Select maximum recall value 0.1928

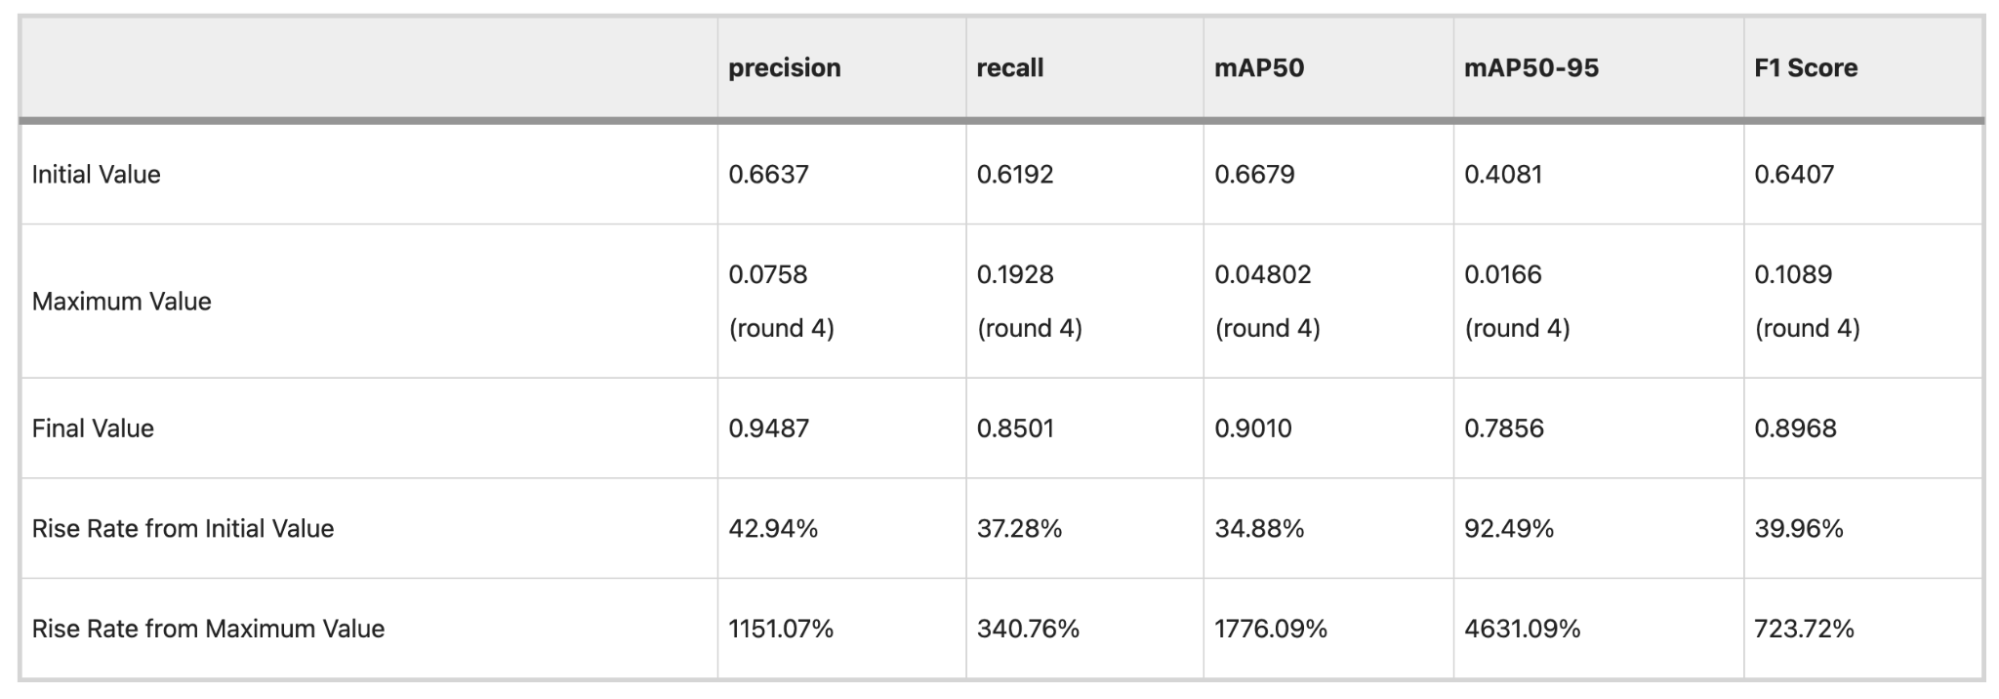click(x=1015, y=274)
